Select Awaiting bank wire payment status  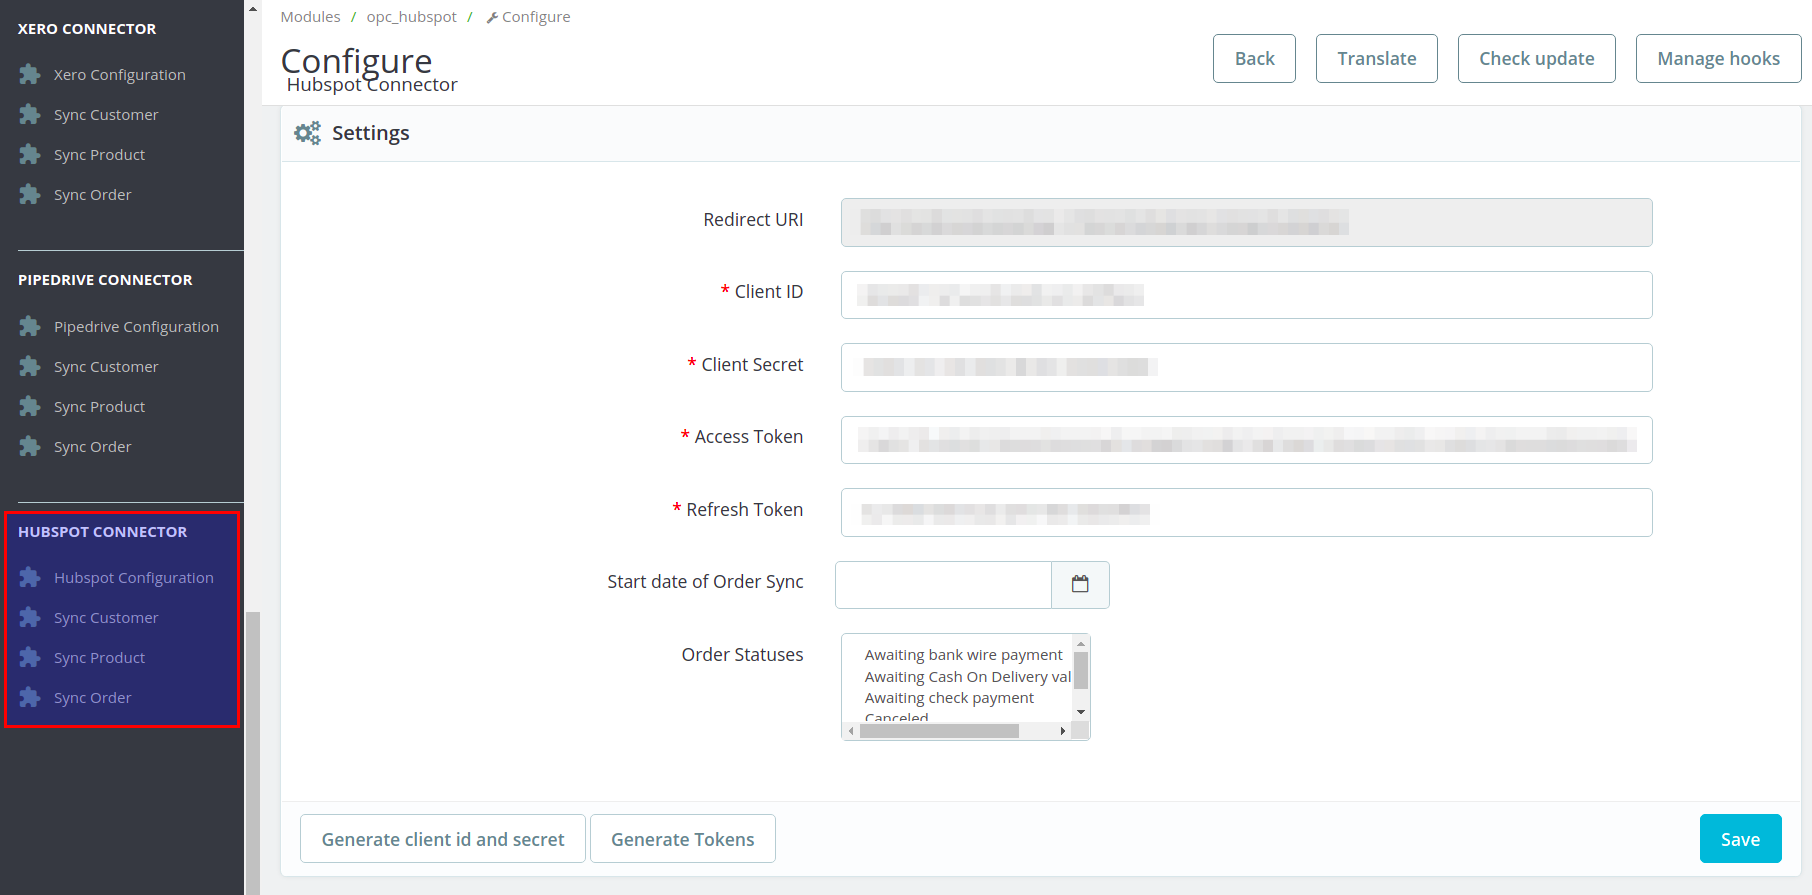pos(964,655)
